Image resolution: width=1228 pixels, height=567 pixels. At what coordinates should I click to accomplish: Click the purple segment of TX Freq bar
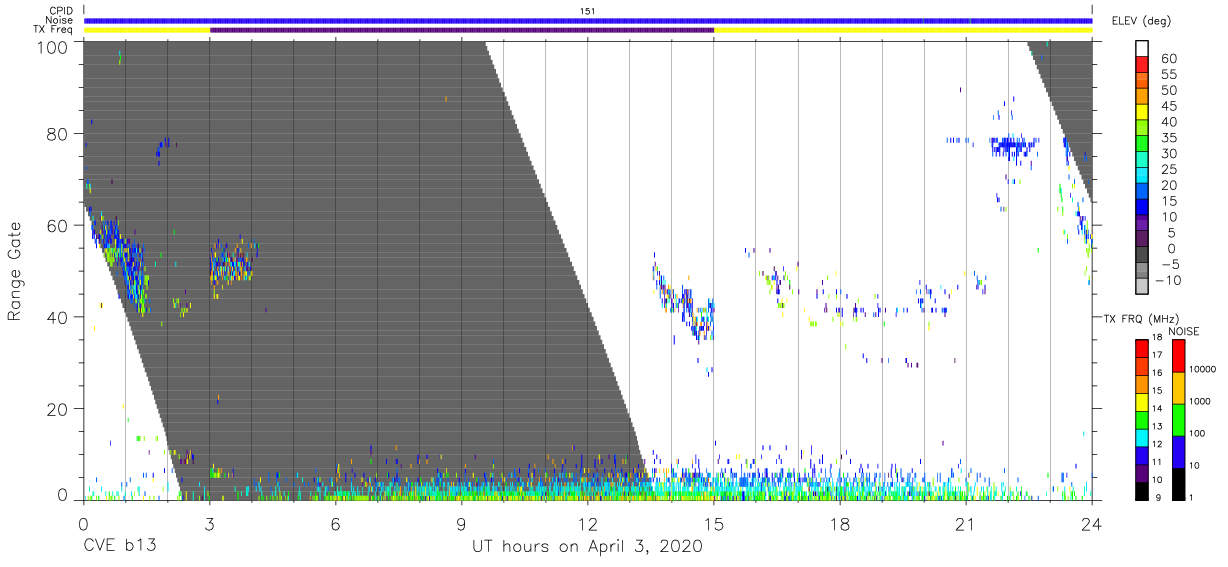[x=462, y=30]
